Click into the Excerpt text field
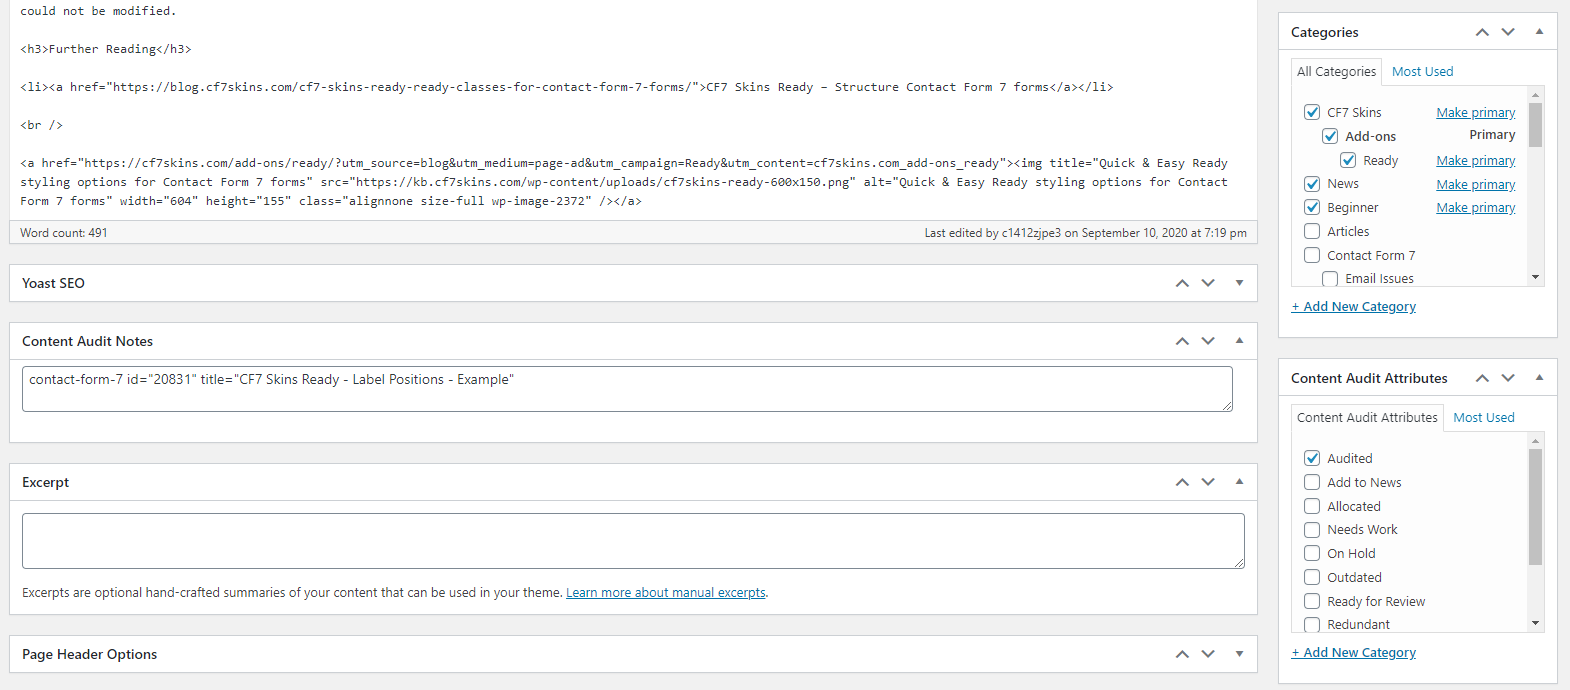Image resolution: width=1570 pixels, height=690 pixels. pyautogui.click(x=633, y=541)
